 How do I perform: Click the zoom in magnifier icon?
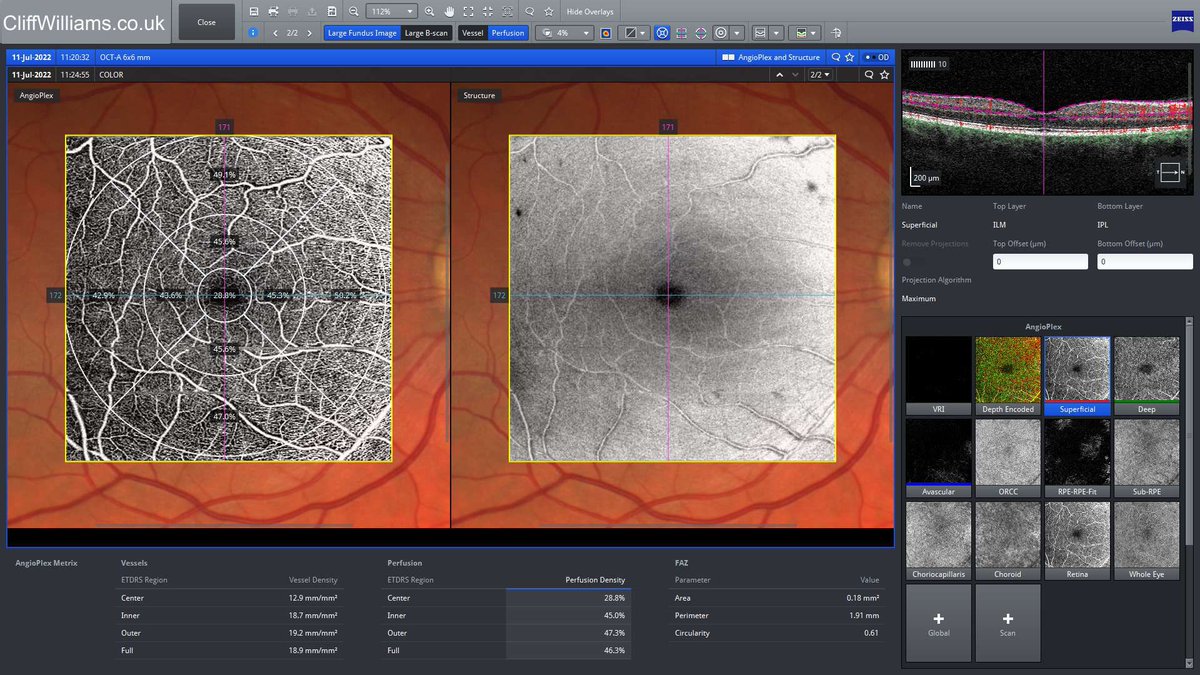tap(430, 11)
